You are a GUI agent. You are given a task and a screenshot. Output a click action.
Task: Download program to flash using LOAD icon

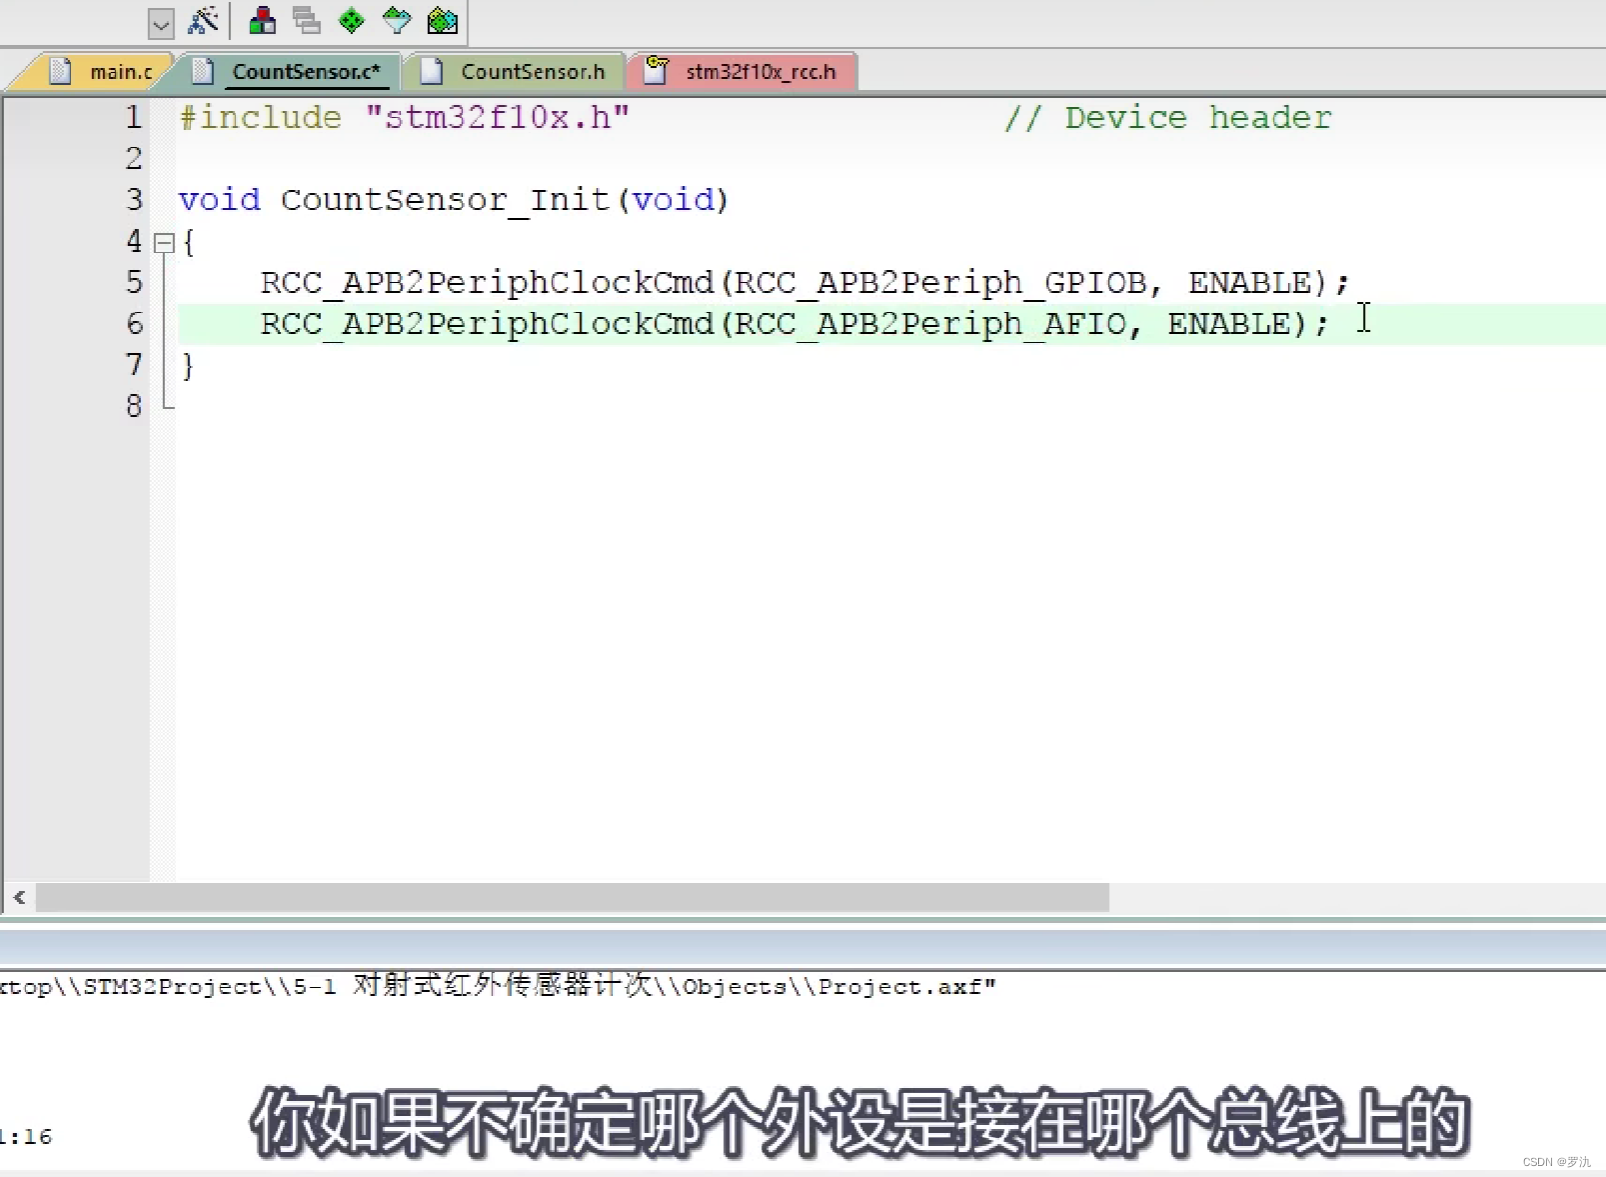263,21
